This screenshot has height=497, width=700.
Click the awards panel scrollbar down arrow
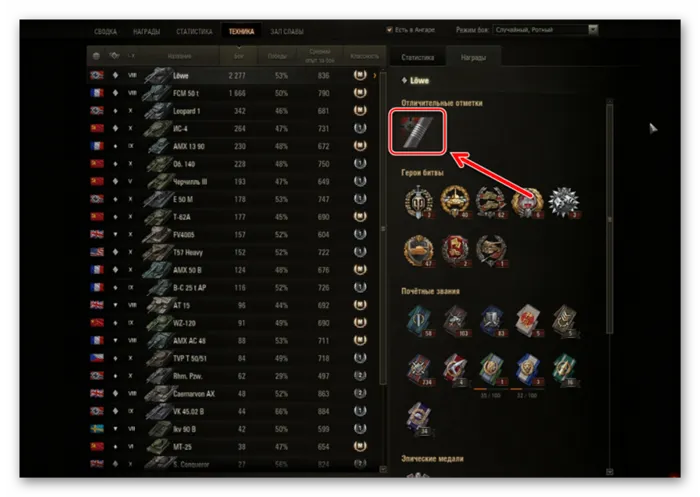[x=610, y=472]
